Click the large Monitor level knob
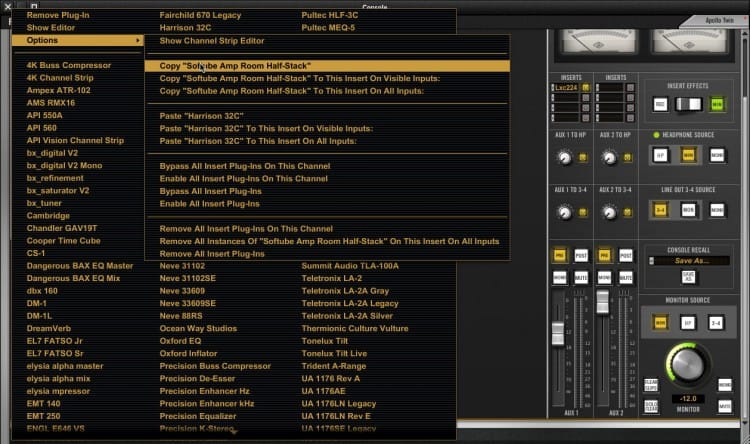 click(688, 365)
